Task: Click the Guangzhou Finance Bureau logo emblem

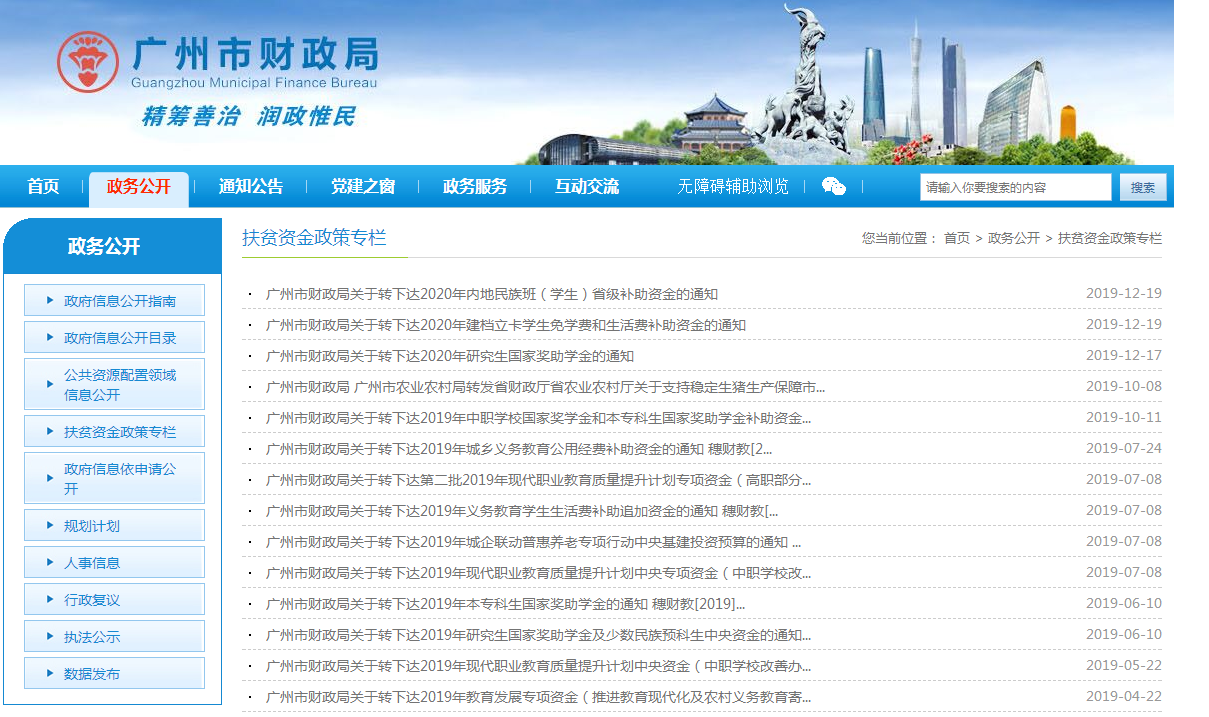Action: [x=88, y=62]
